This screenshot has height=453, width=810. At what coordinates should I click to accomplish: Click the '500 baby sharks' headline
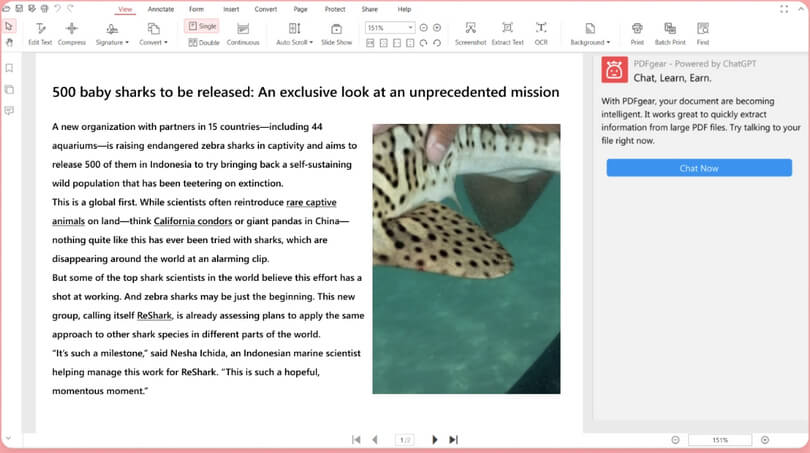[305, 92]
